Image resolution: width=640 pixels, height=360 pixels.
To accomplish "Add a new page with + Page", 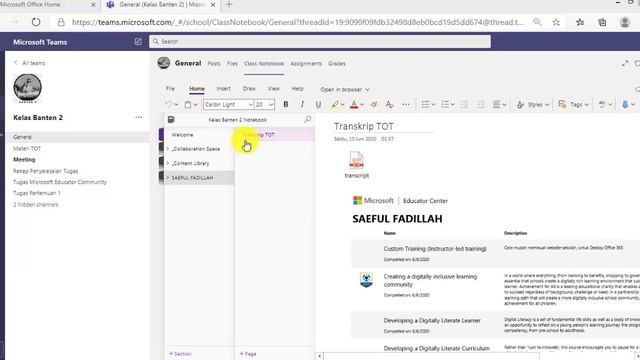I will coord(248,354).
